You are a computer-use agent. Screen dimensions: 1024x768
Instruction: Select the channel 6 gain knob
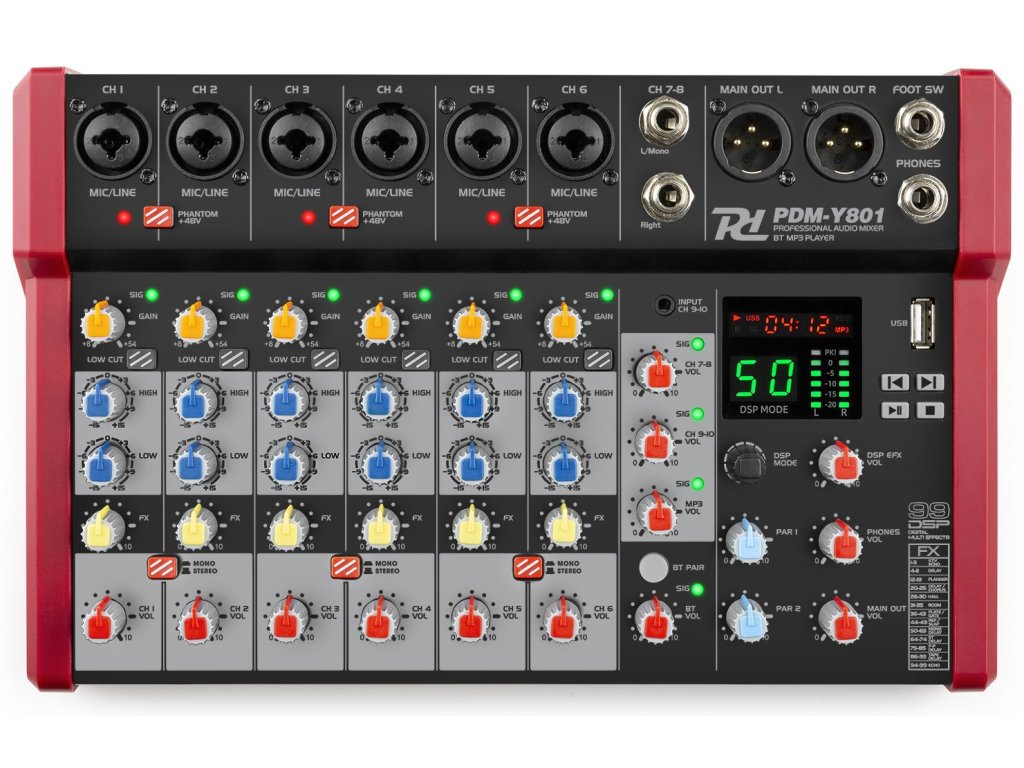pyautogui.click(x=560, y=323)
